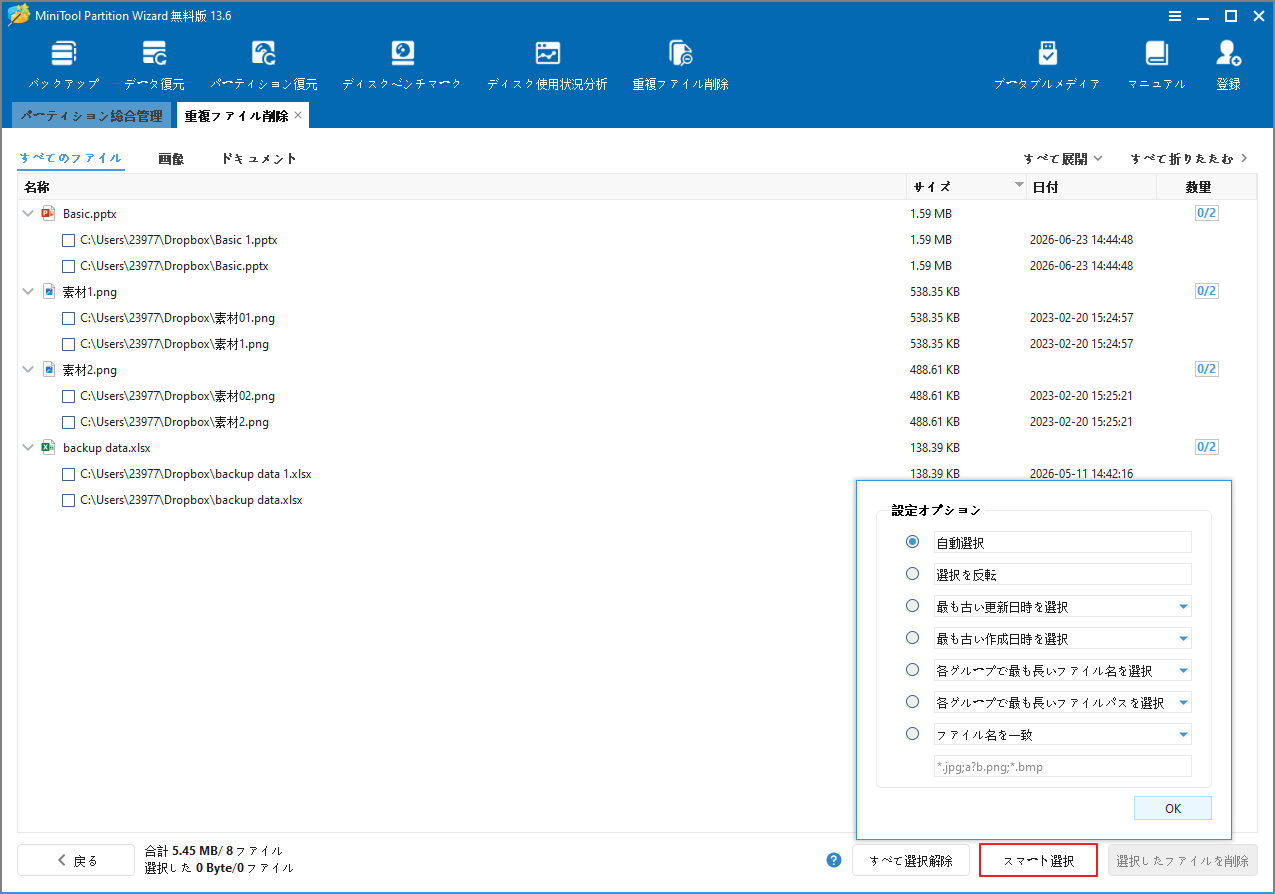Check the Dropbox\backup data.xlsx checkbox
The image size is (1275, 894).
point(68,500)
